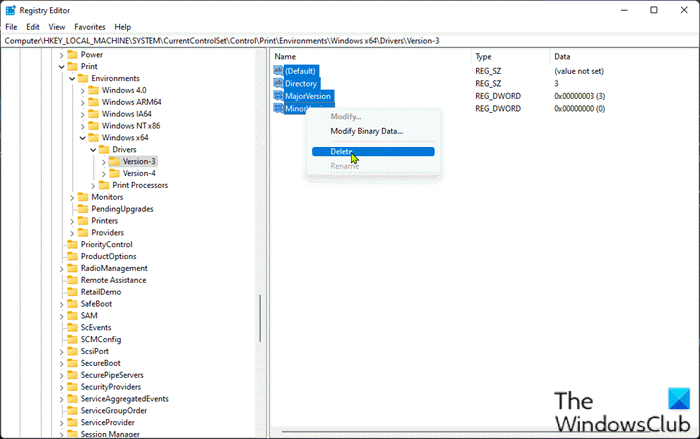This screenshot has width=700, height=439.
Task: Open the Help menu
Action: click(x=122, y=27)
